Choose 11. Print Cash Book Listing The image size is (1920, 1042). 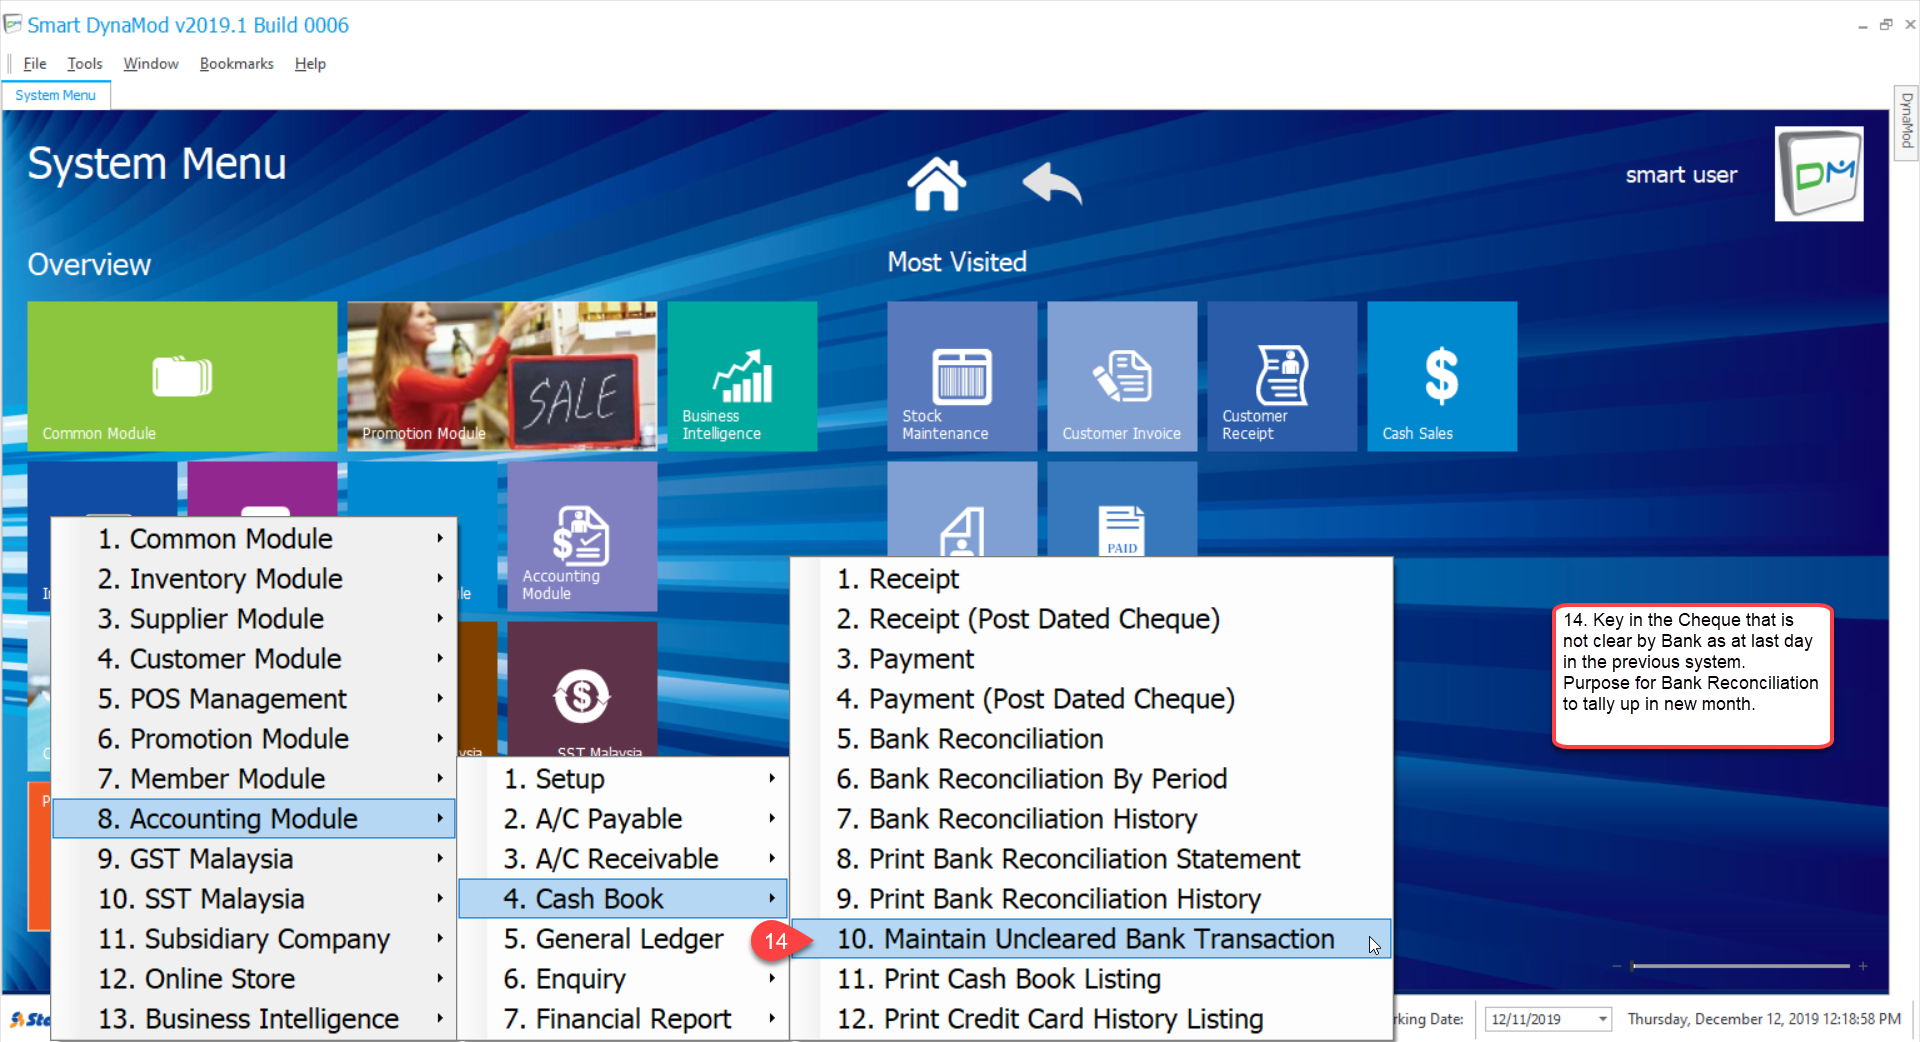(1091, 978)
